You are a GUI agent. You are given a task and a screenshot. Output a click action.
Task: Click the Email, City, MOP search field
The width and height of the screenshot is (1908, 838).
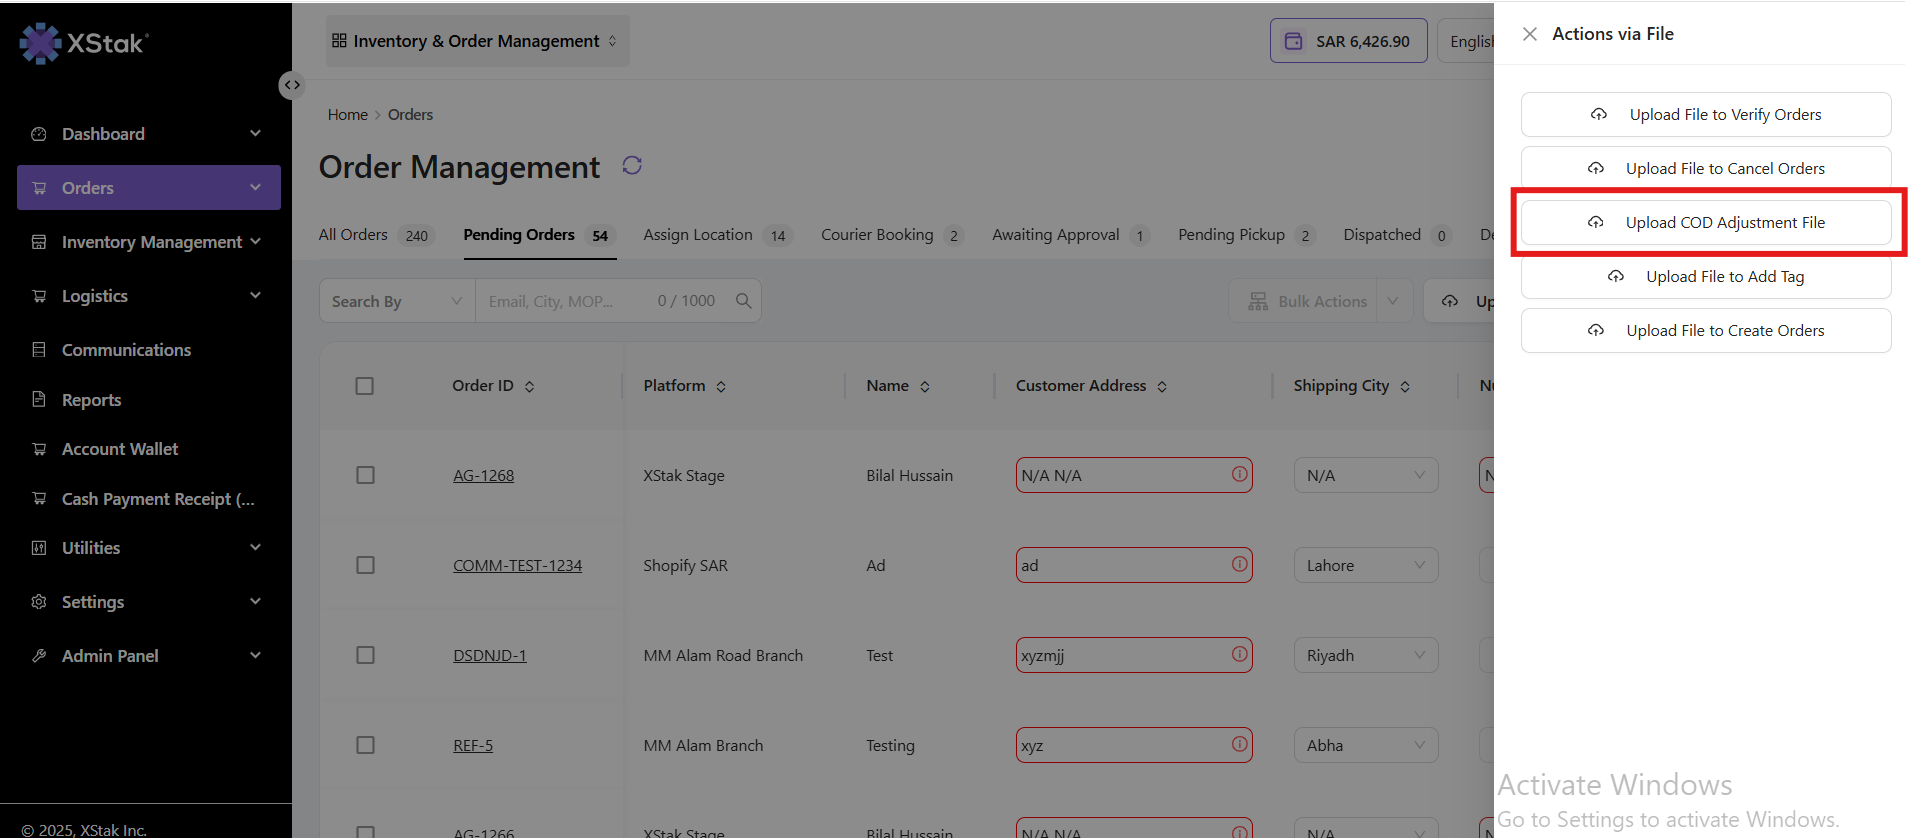click(x=565, y=301)
